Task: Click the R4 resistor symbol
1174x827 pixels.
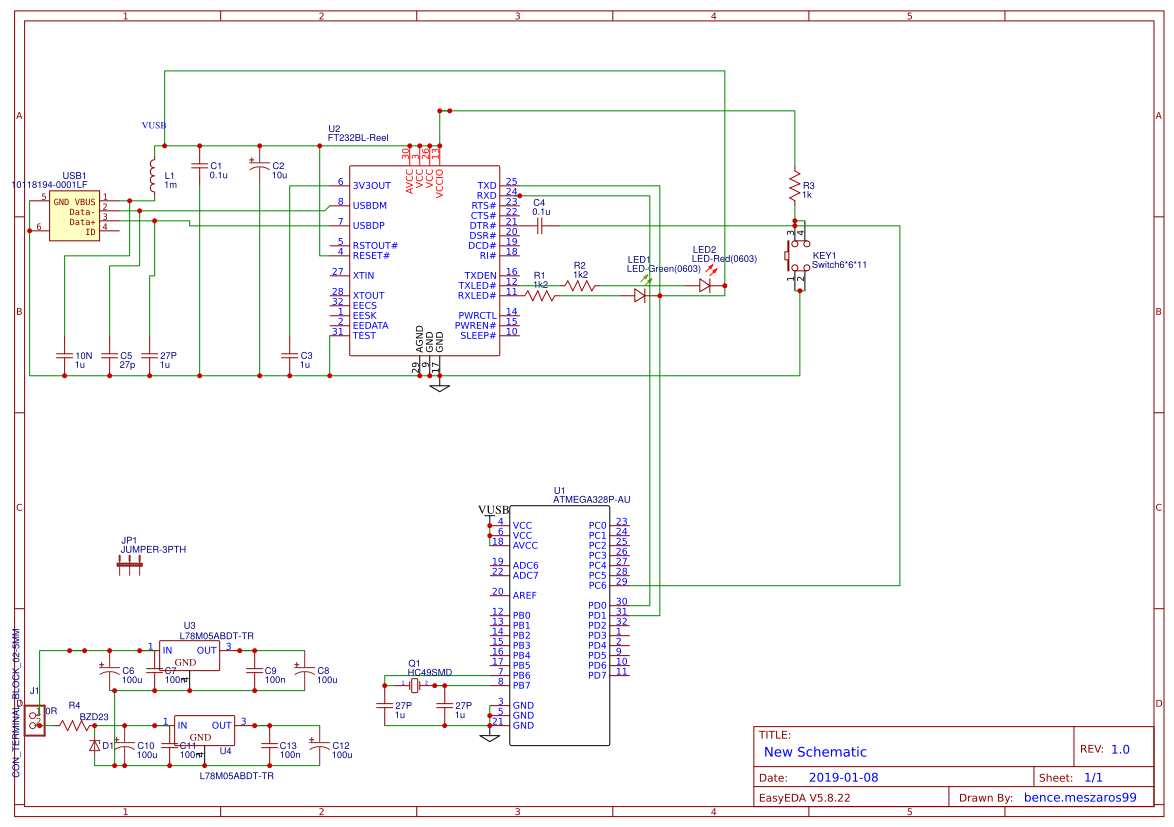Action: 75,726
